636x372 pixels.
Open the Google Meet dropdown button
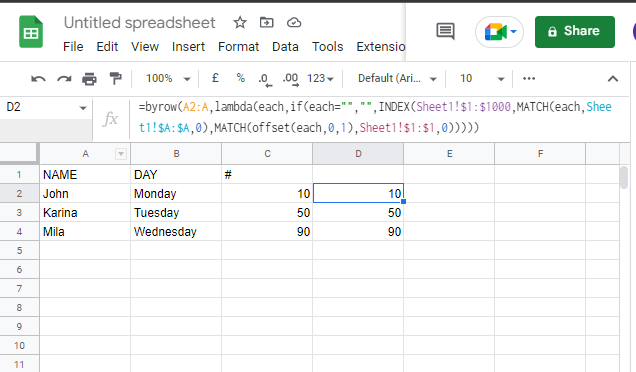499,32
